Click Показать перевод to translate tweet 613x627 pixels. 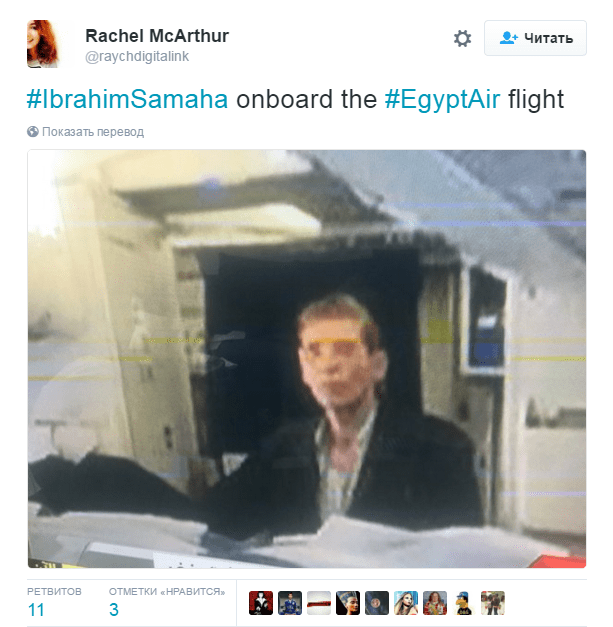[x=93, y=132]
